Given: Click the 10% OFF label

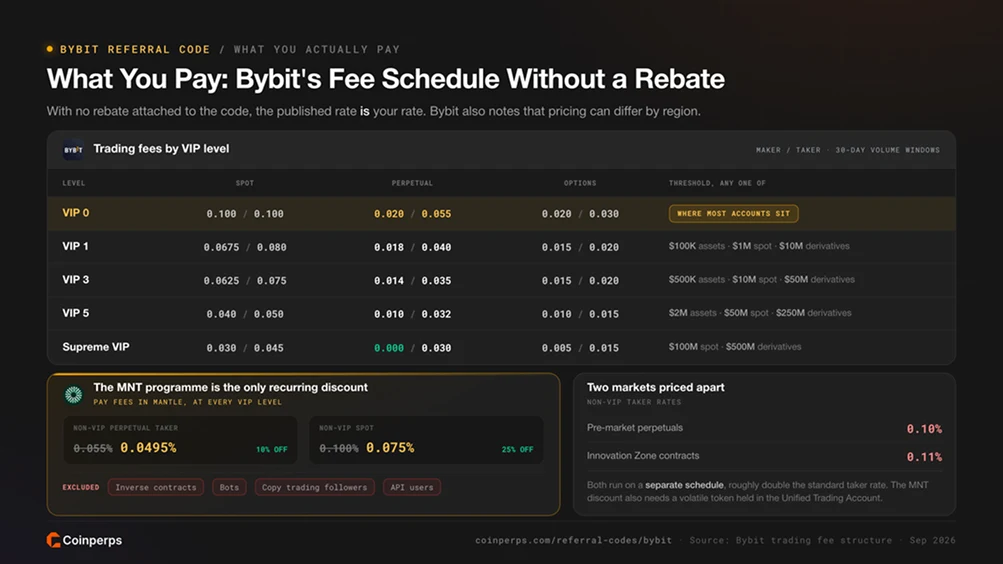Looking at the screenshot, I should point(272,450).
